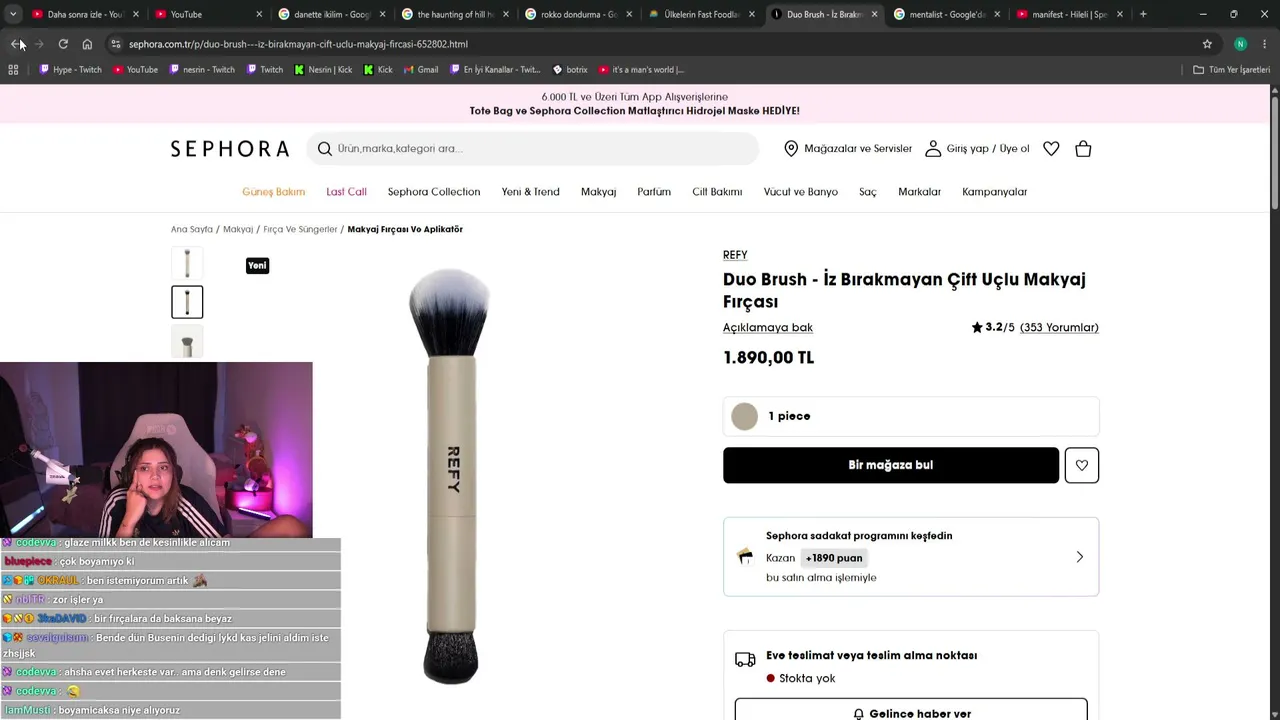Select the beige '1 piece' color swatch
The width and height of the screenshot is (1280, 720).
point(744,416)
